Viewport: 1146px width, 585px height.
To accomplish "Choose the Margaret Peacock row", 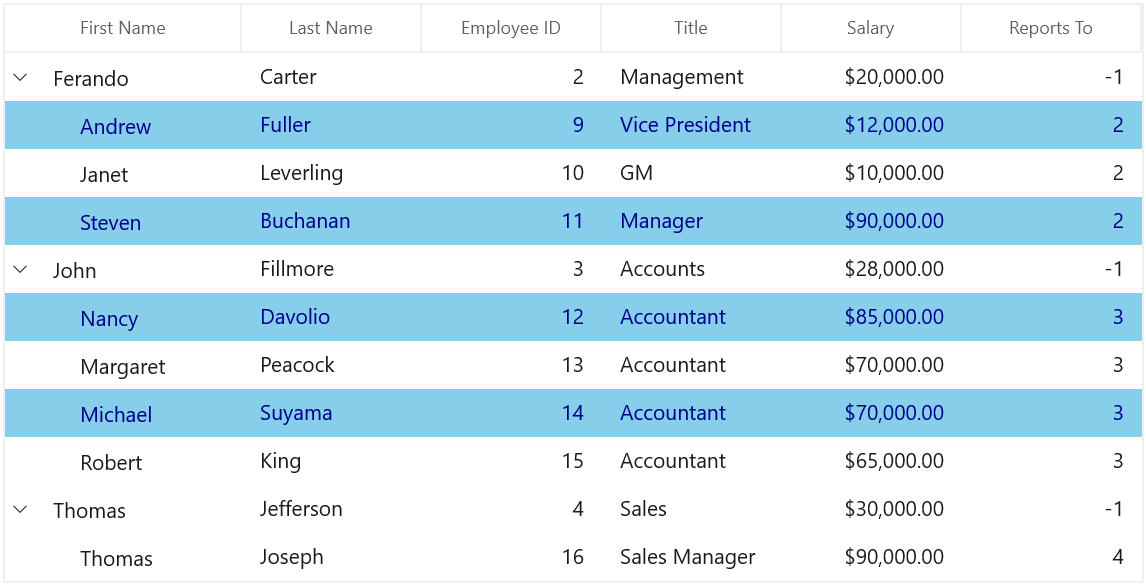I will pyautogui.click(x=573, y=365).
